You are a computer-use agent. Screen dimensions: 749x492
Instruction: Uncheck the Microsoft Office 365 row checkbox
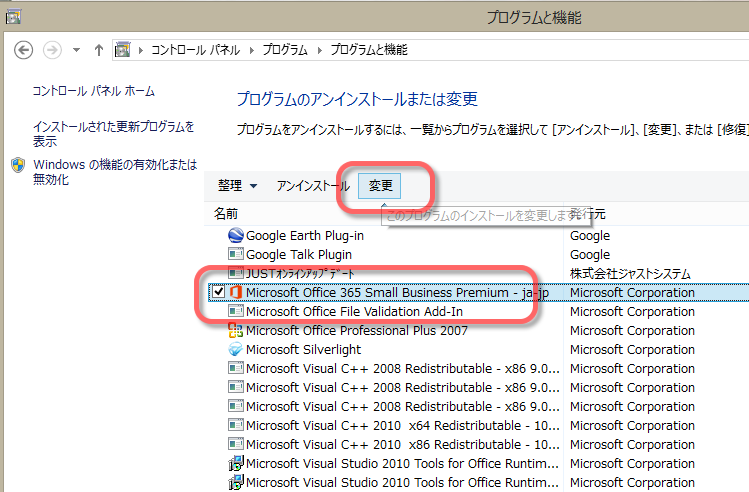tap(218, 291)
